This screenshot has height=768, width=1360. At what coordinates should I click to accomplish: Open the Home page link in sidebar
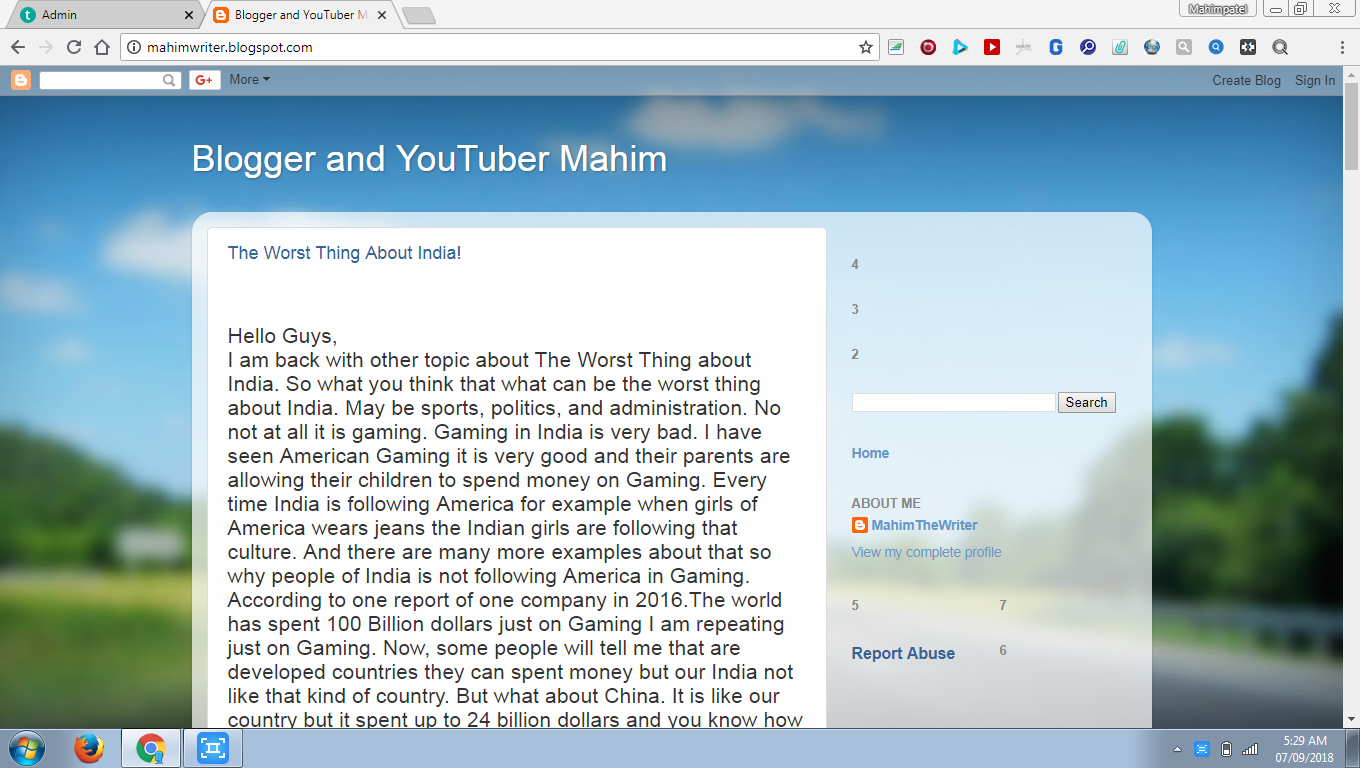click(870, 453)
